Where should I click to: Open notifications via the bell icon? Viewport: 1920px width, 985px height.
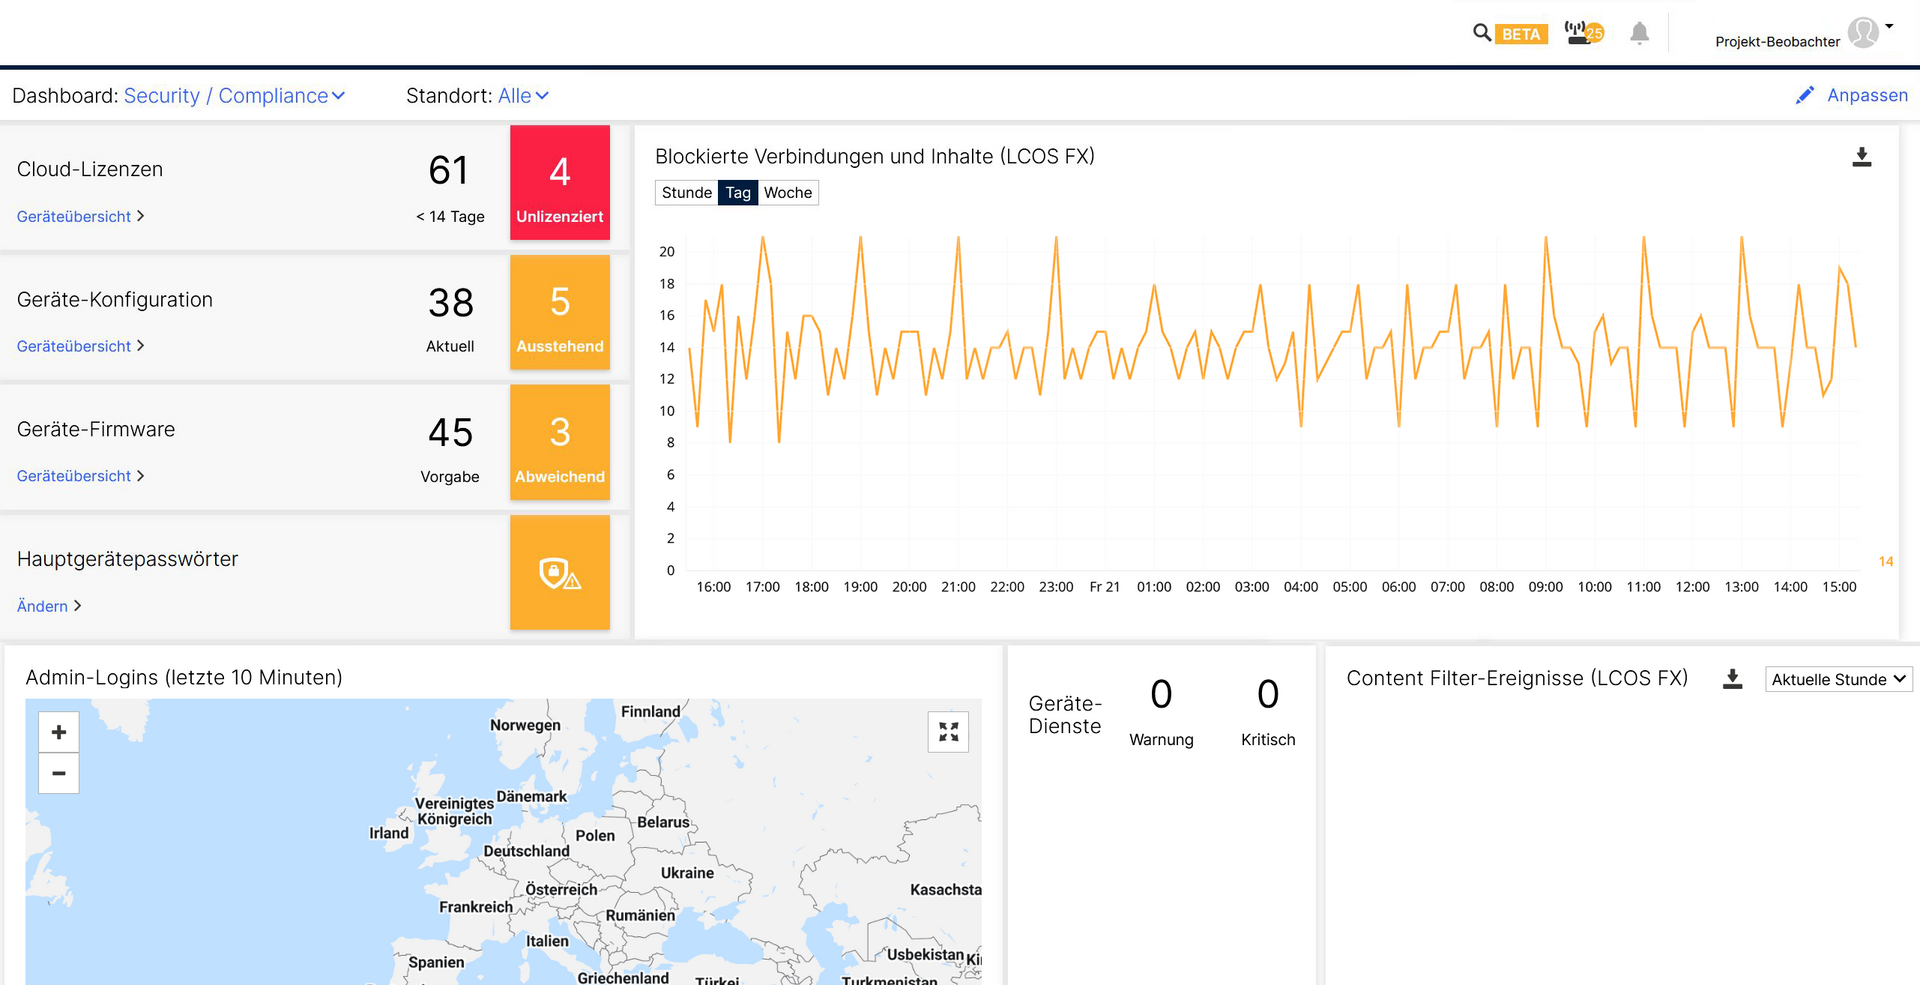[x=1639, y=33]
